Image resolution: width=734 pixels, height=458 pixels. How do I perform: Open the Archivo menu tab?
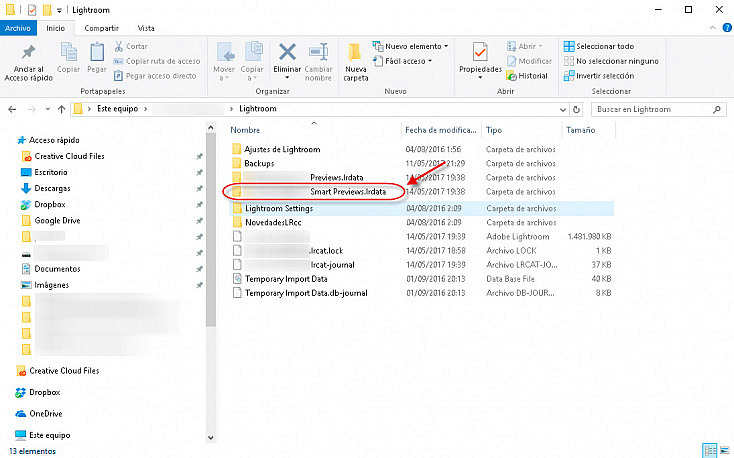click(x=18, y=28)
